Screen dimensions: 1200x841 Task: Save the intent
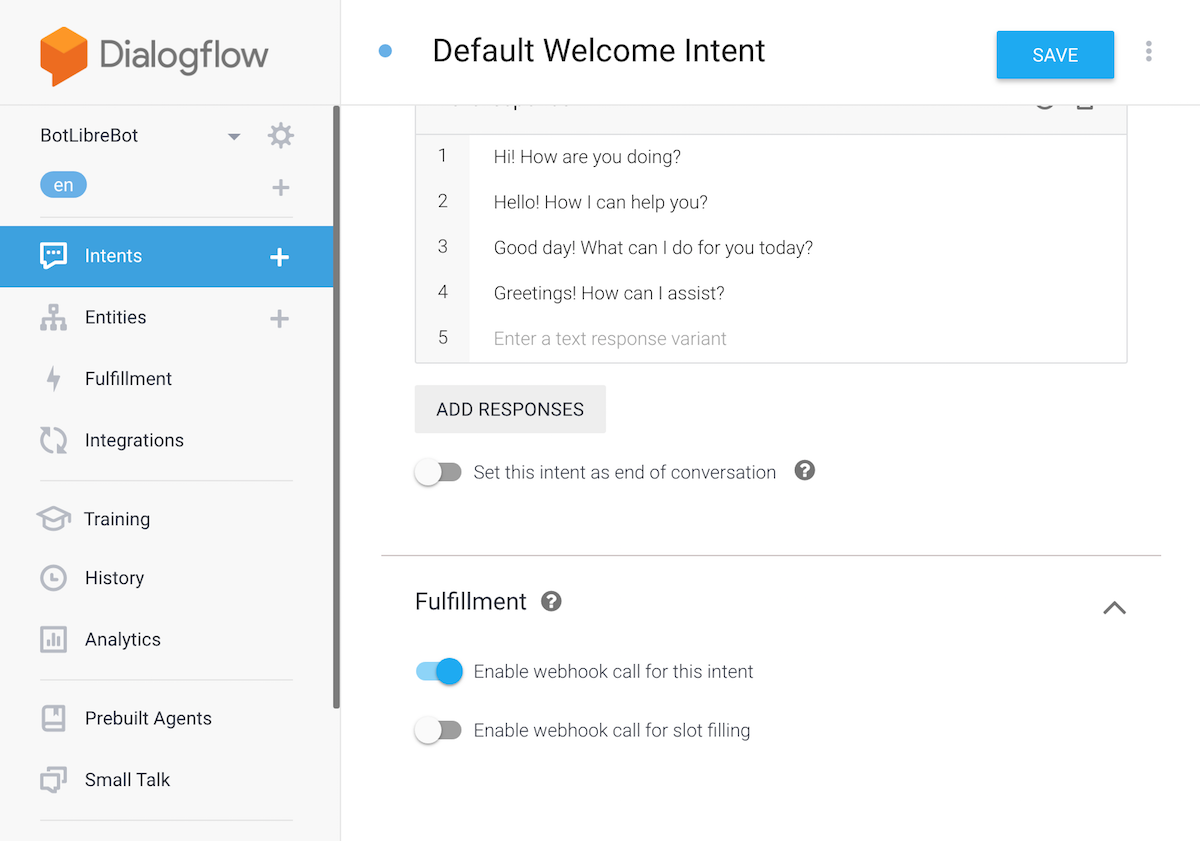click(x=1055, y=55)
